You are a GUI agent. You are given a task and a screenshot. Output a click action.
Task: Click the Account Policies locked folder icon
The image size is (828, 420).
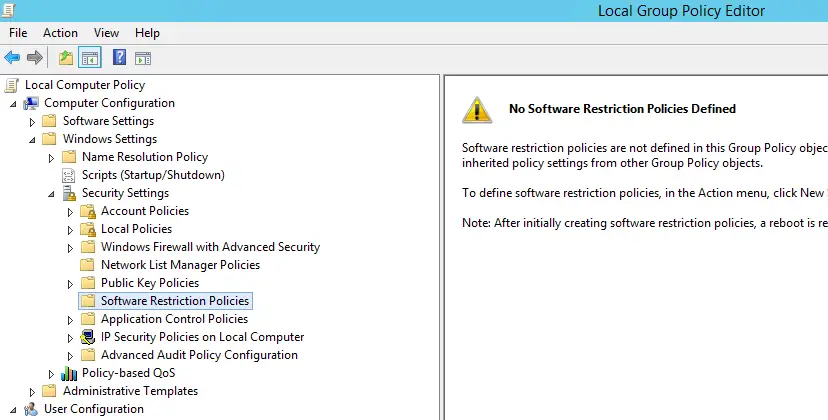[x=88, y=211]
